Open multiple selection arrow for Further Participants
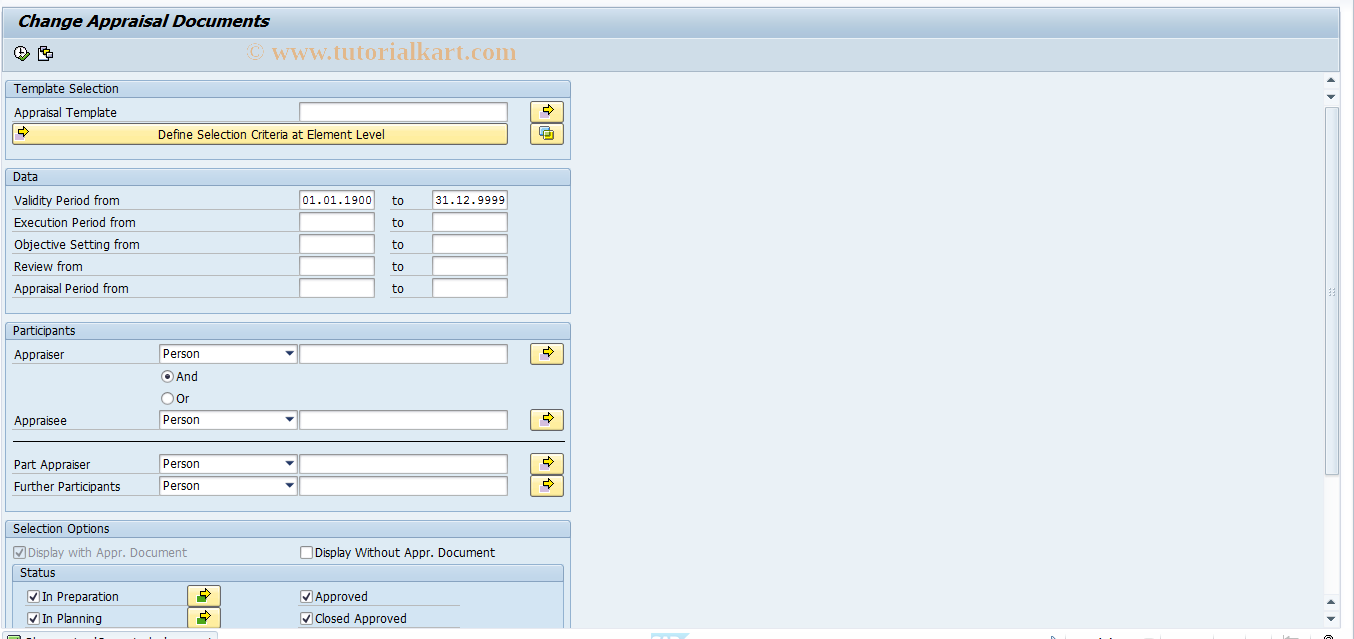 [547, 486]
